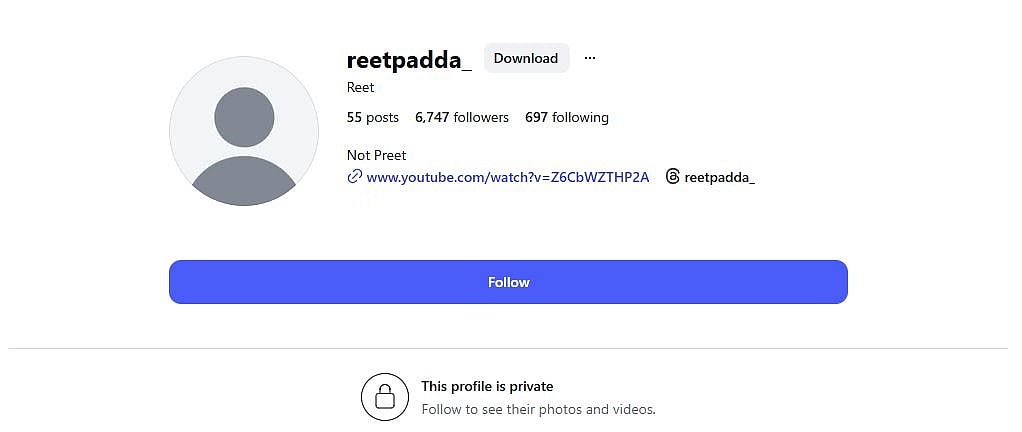1022x432 pixels.
Task: Click the display name Reet
Action: [361, 88]
